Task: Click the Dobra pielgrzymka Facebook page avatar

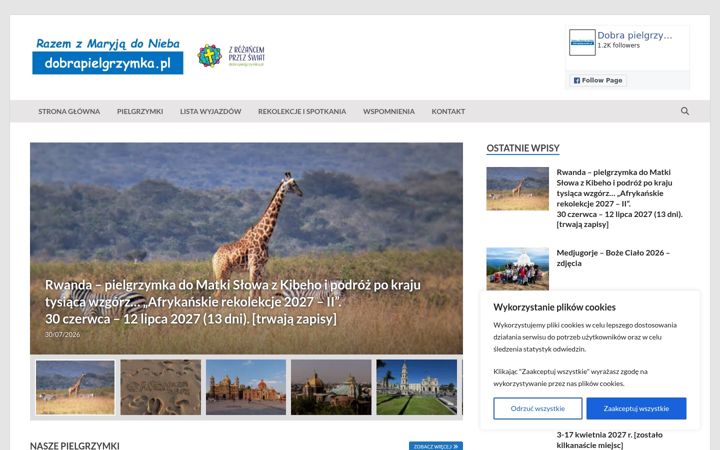Action: point(582,43)
